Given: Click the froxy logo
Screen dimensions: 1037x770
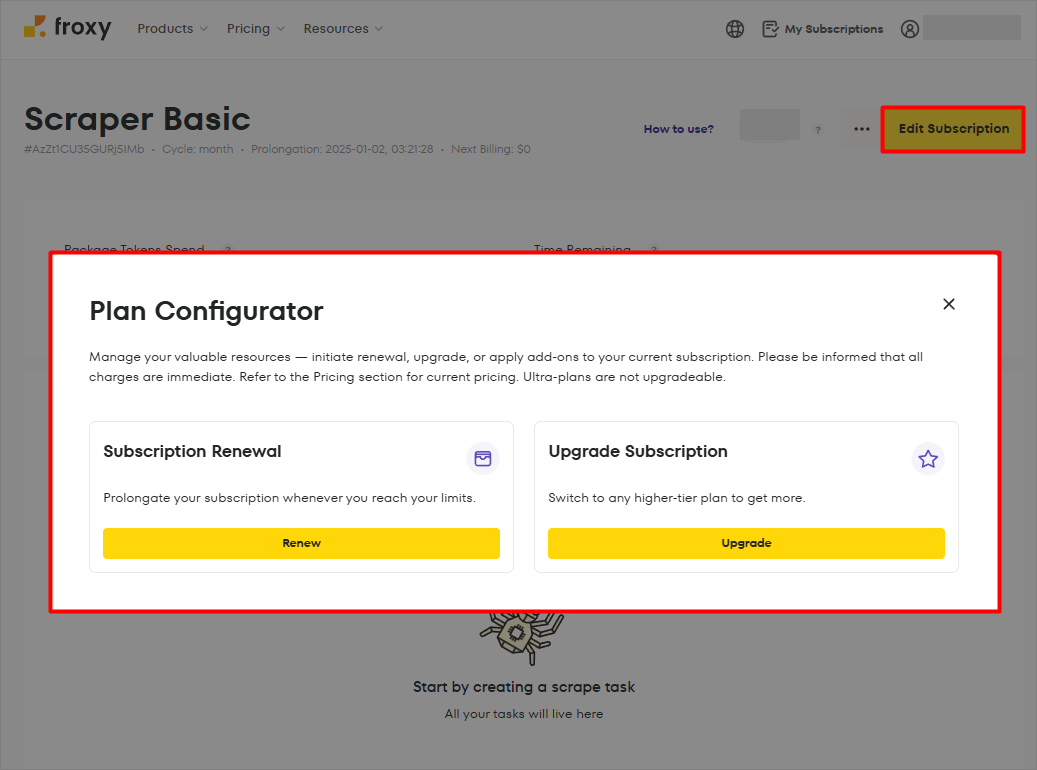Looking at the screenshot, I should point(67,28).
